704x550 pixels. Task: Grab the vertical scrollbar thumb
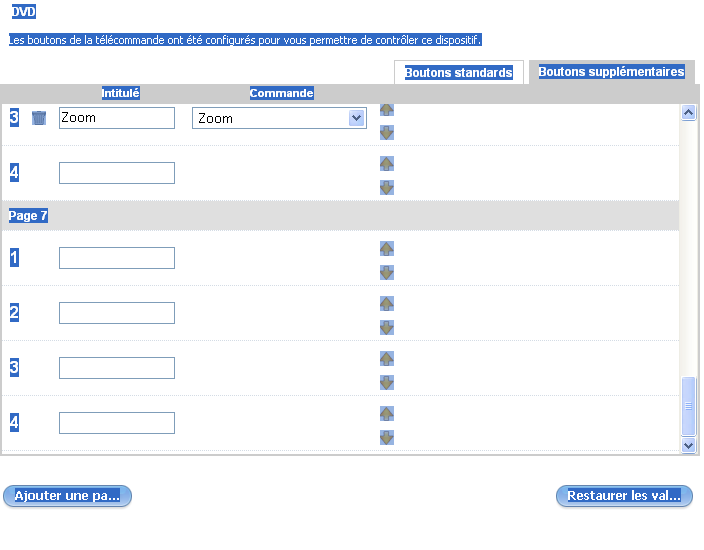[x=688, y=407]
